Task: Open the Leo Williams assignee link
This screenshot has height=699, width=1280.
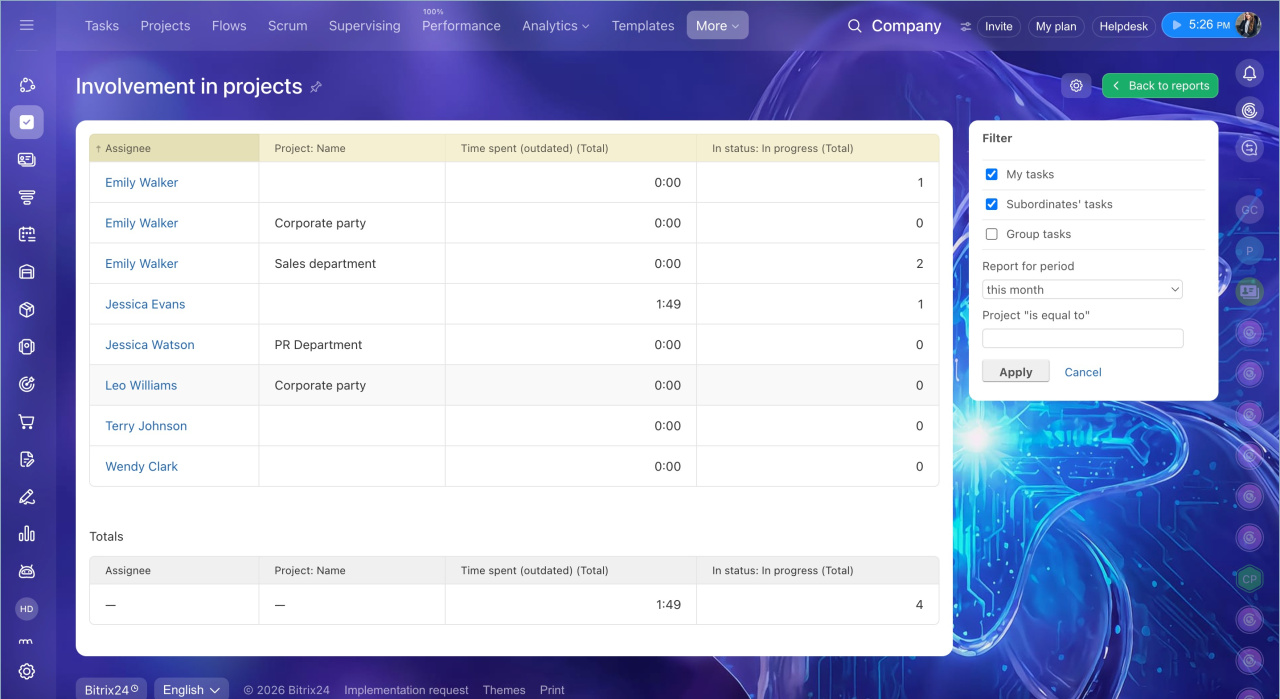Action: (141, 385)
